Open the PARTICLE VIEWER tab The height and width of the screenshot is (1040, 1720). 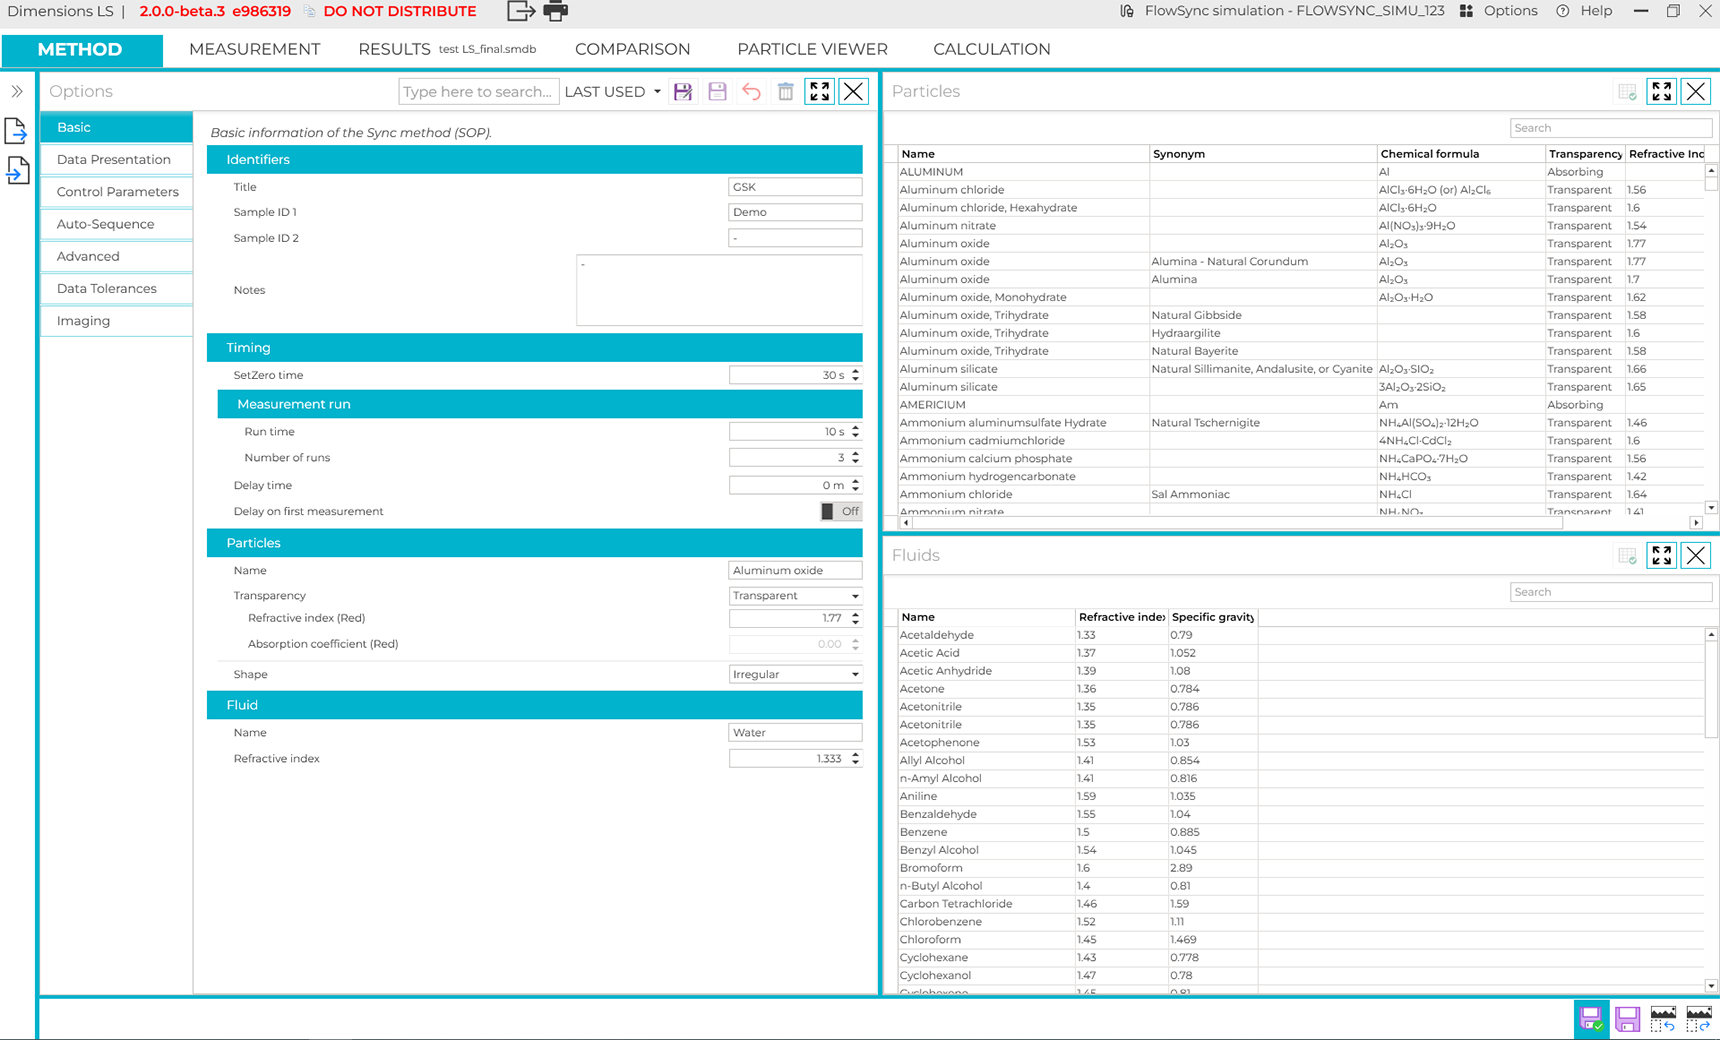coord(812,49)
